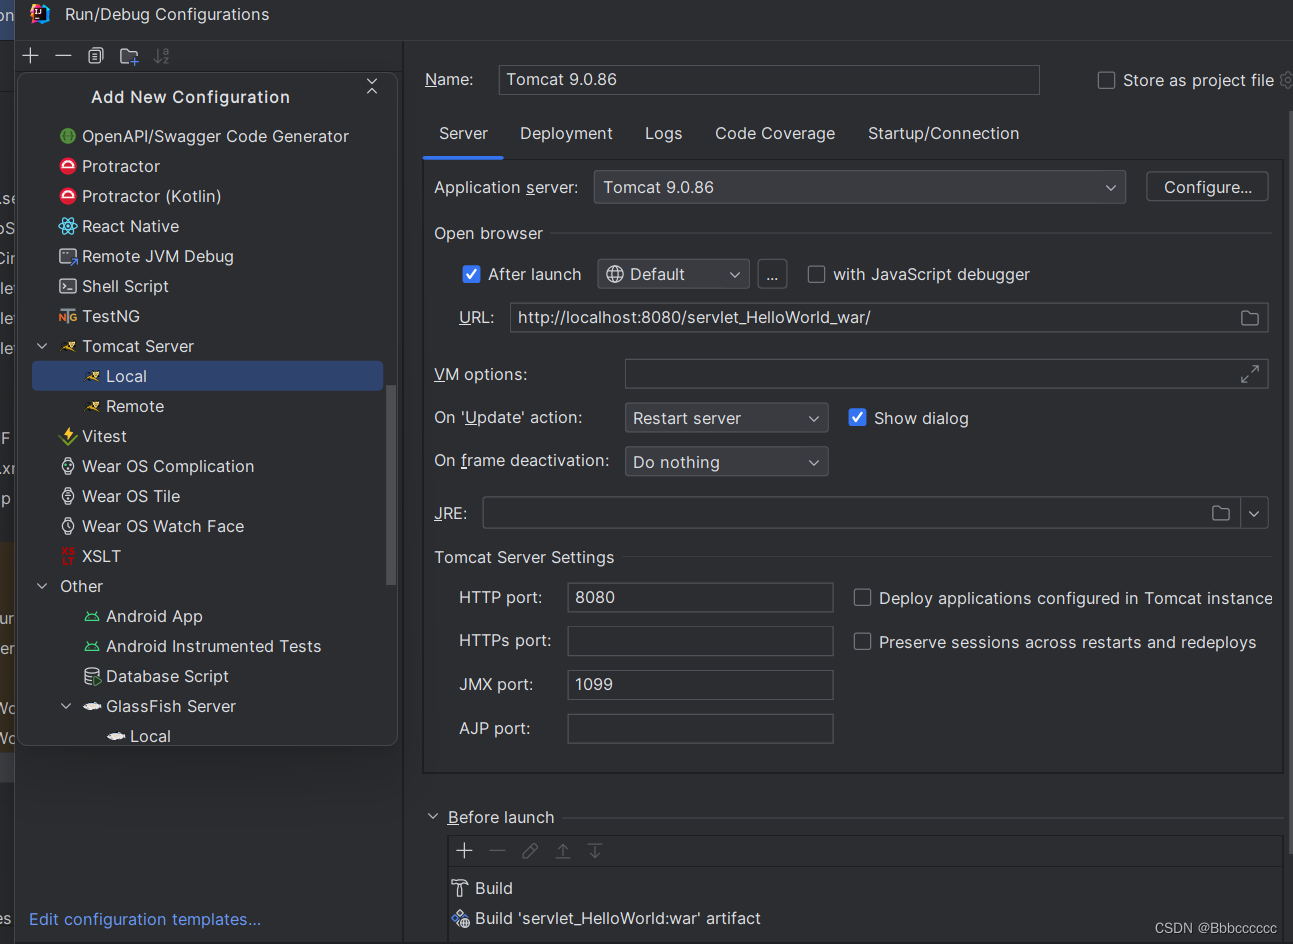Screen dimensions: 1293x944
Task: Enable Store as project file checkbox
Action: point(1106,80)
